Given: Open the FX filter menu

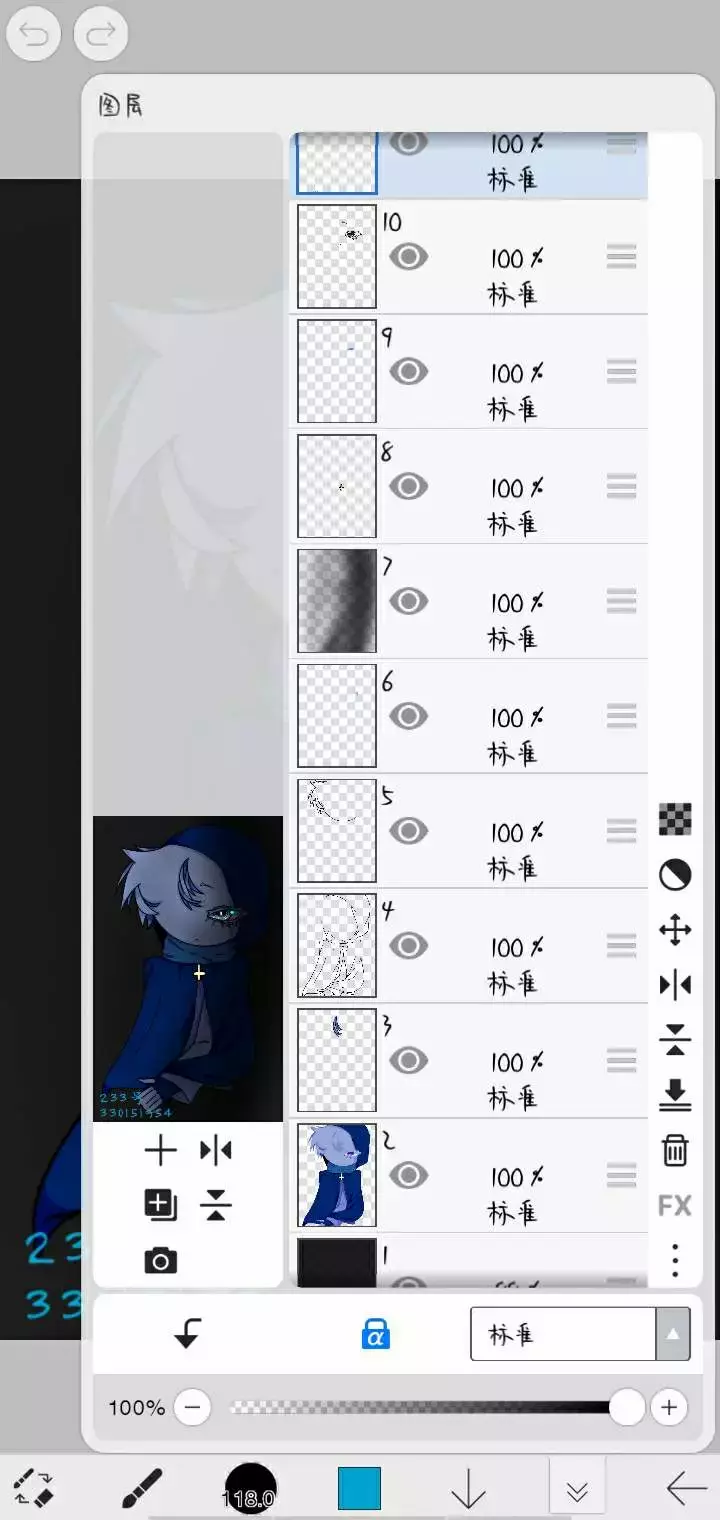Looking at the screenshot, I should click(675, 1205).
